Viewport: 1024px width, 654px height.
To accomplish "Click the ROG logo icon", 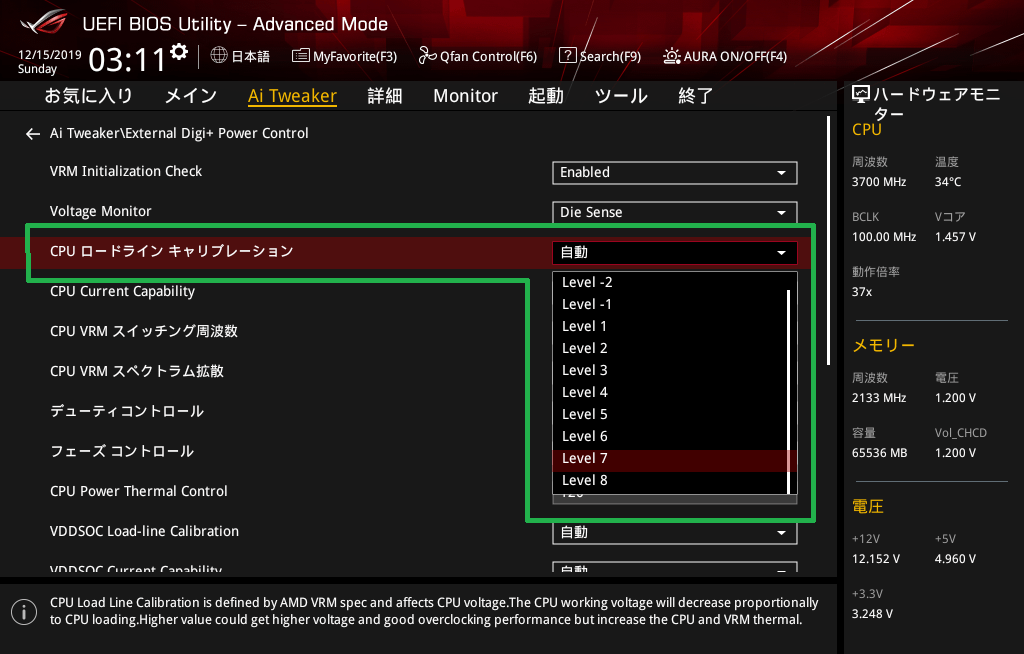I will tap(44, 23).
